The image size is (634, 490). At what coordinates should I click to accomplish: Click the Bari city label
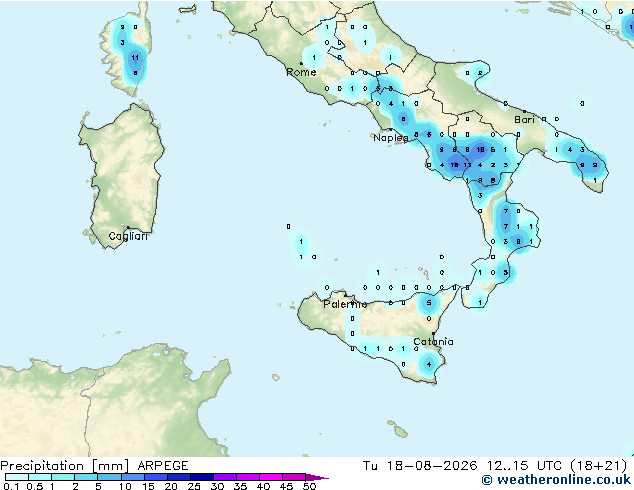coord(524,120)
